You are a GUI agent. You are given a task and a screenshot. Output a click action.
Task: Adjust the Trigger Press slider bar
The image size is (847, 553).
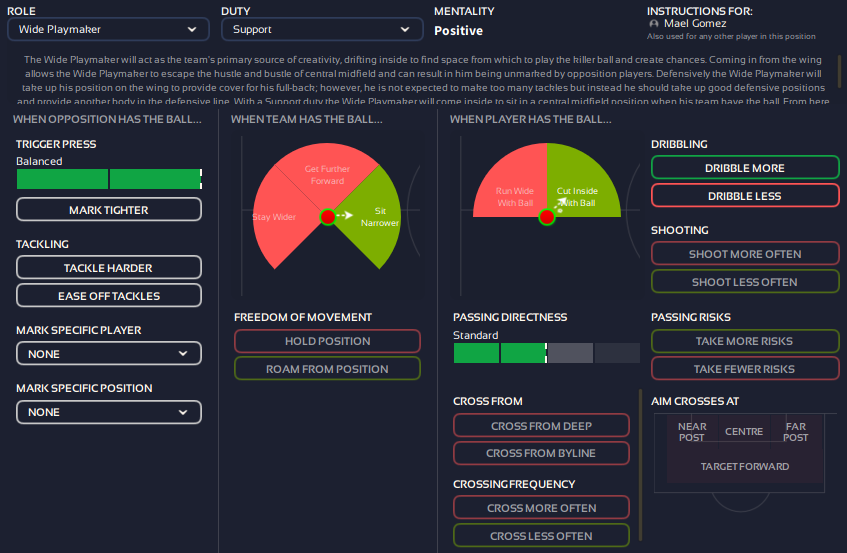coord(109,179)
